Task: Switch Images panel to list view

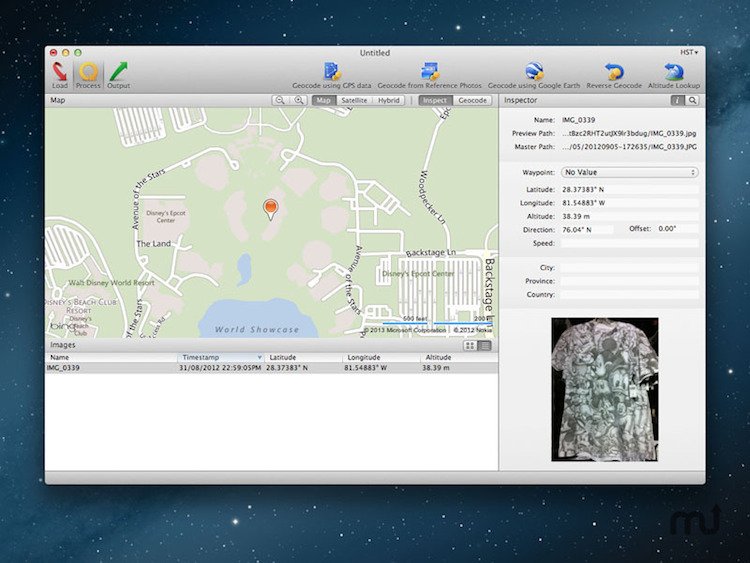Action: [485, 345]
